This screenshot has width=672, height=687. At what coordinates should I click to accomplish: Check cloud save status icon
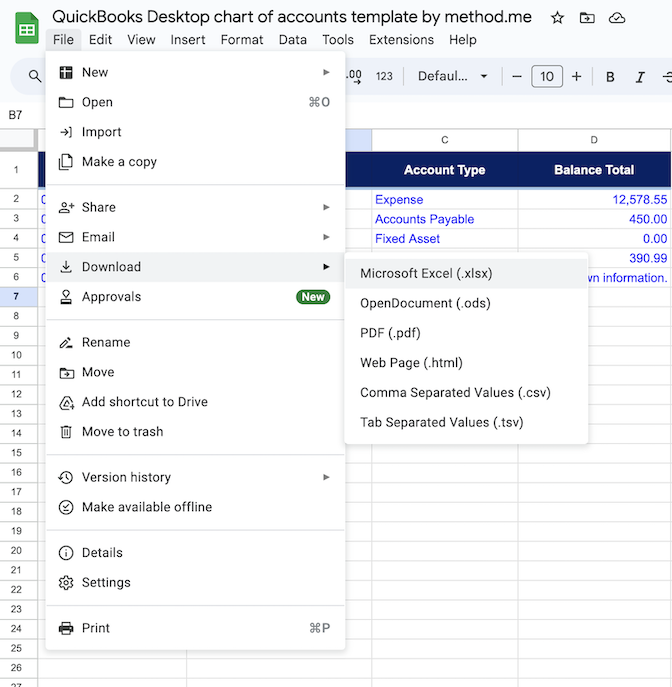(x=617, y=18)
